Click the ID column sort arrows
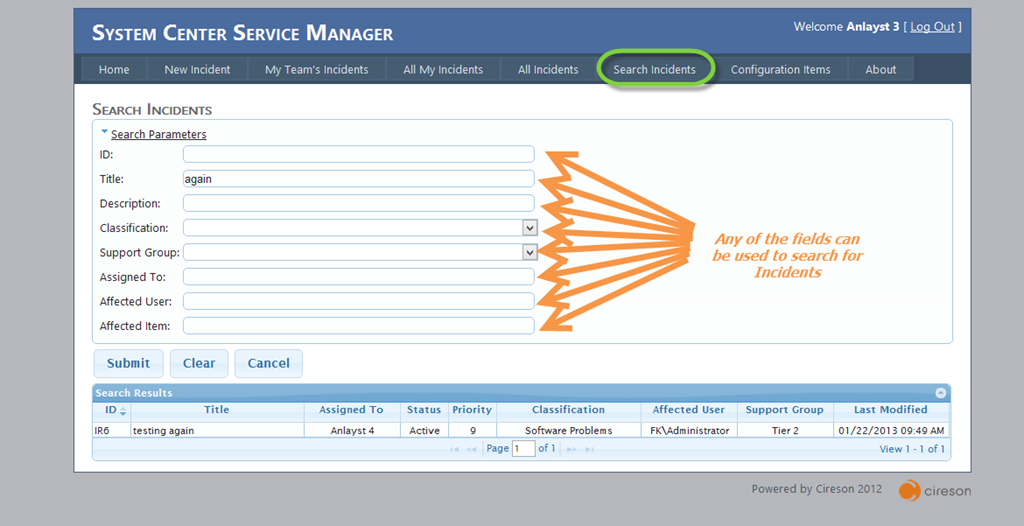1024x526 pixels. click(x=123, y=411)
